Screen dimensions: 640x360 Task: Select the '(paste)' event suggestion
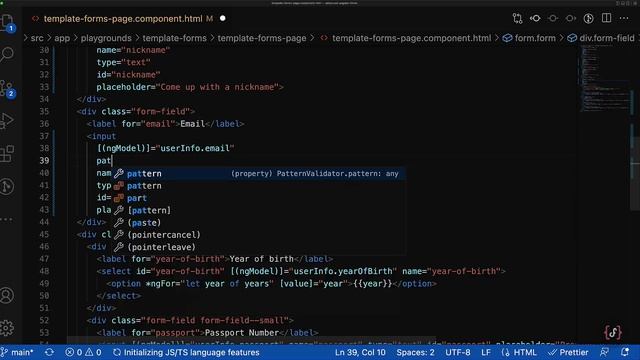pos(259,222)
